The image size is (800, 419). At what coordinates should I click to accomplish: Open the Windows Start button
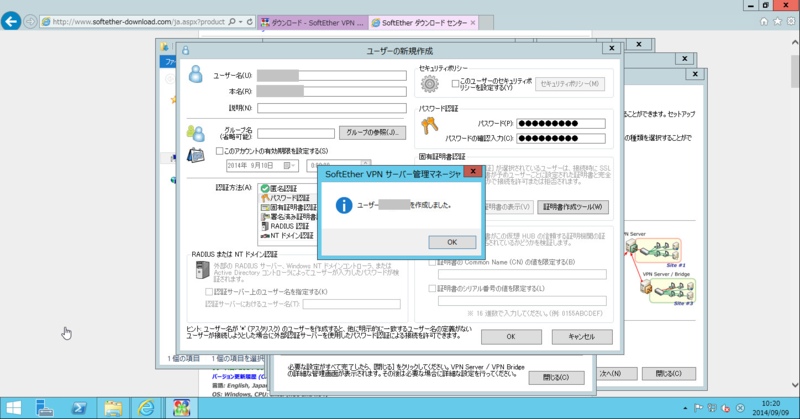(14, 408)
